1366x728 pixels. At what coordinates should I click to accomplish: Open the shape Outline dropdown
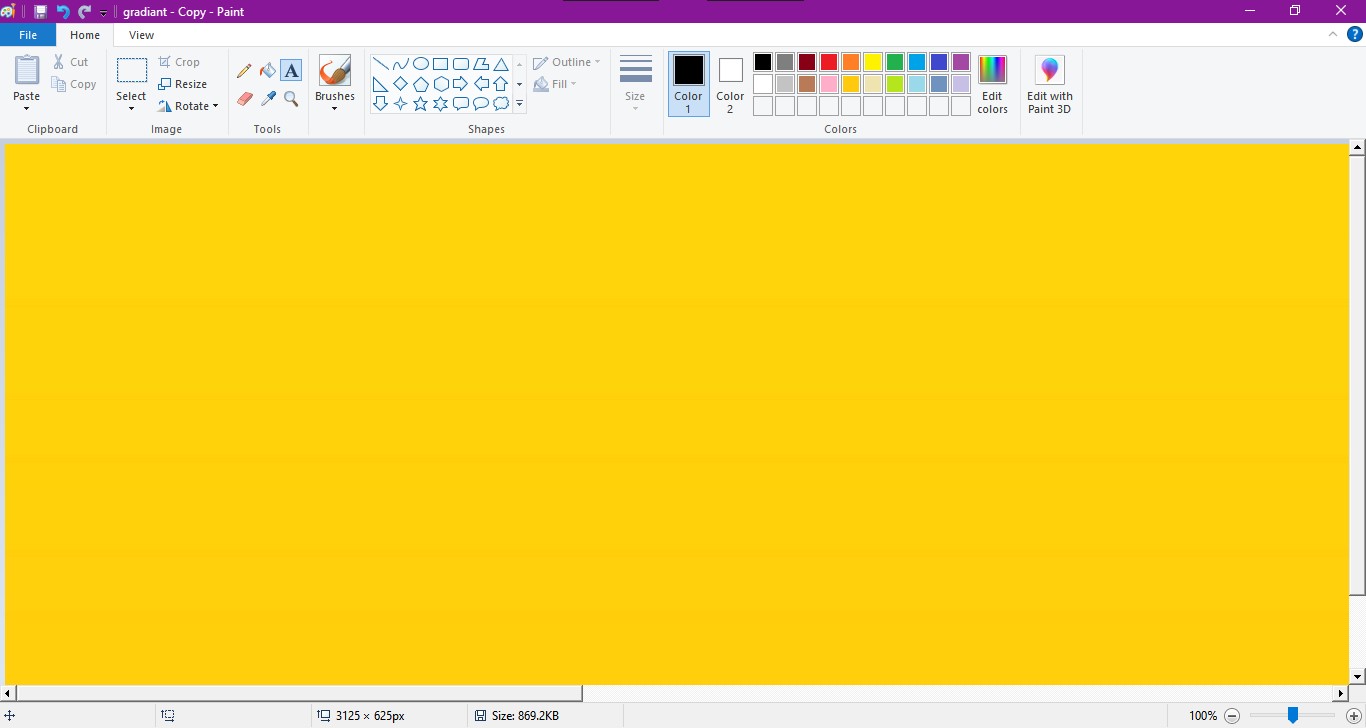pos(567,62)
